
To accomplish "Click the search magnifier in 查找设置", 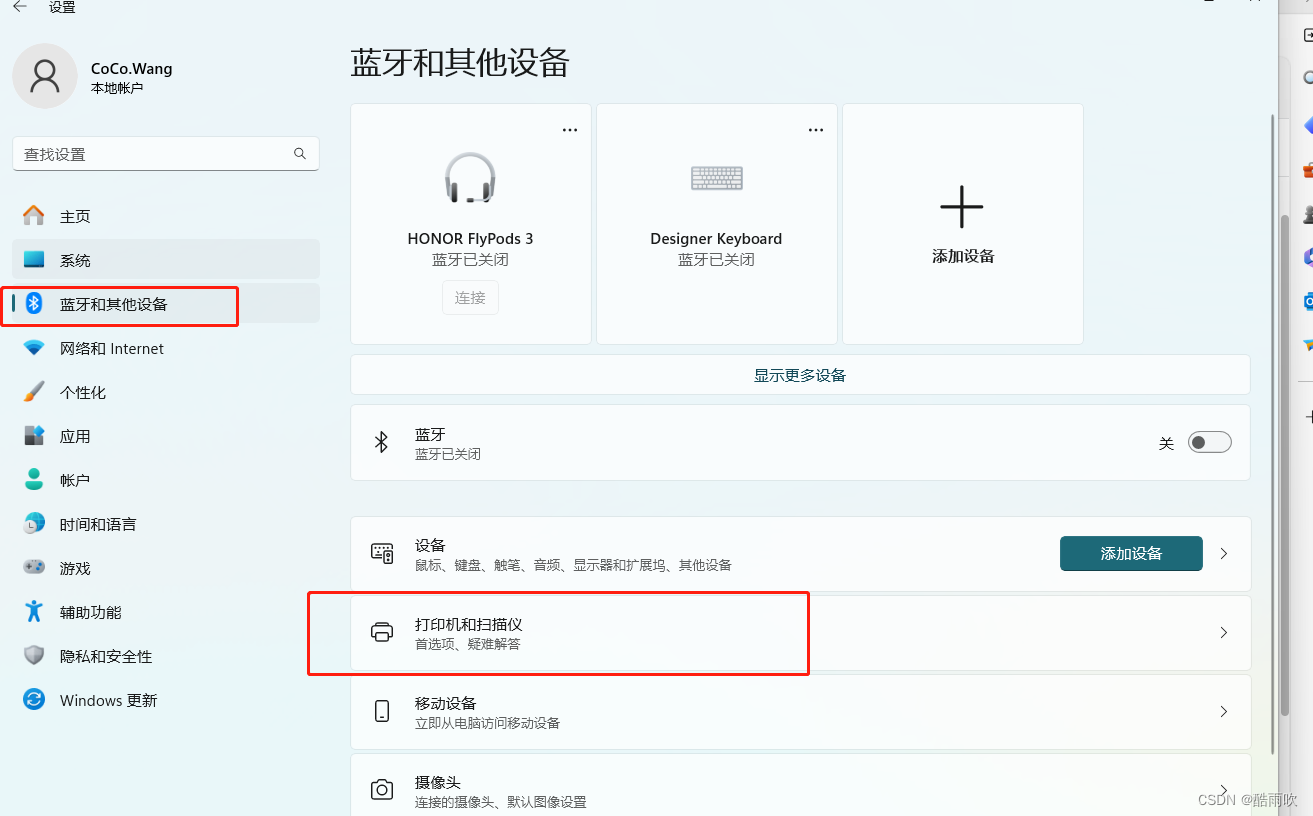I will [x=300, y=154].
